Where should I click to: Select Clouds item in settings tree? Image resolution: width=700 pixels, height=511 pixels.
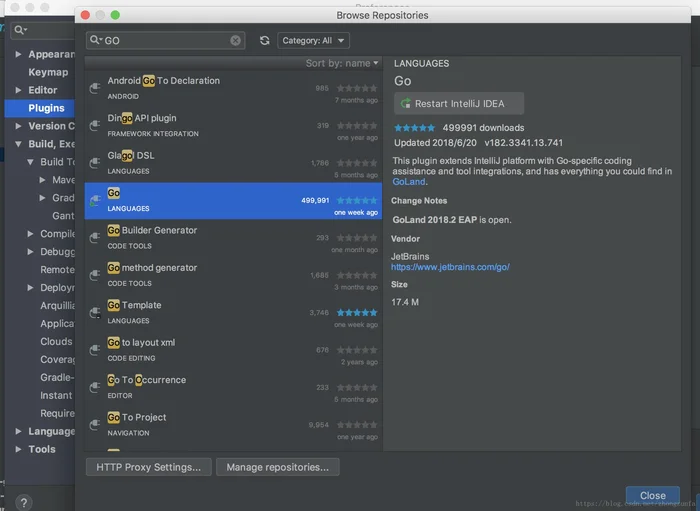coord(56,342)
